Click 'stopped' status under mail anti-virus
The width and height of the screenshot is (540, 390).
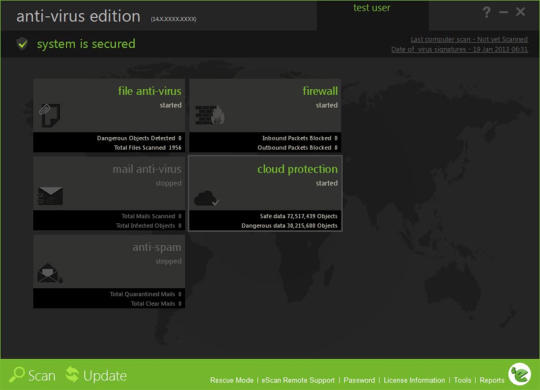pos(168,183)
